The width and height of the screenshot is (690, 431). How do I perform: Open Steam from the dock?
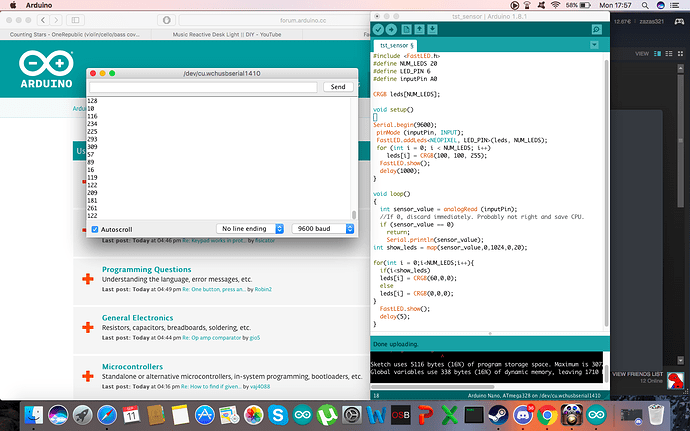click(498, 415)
